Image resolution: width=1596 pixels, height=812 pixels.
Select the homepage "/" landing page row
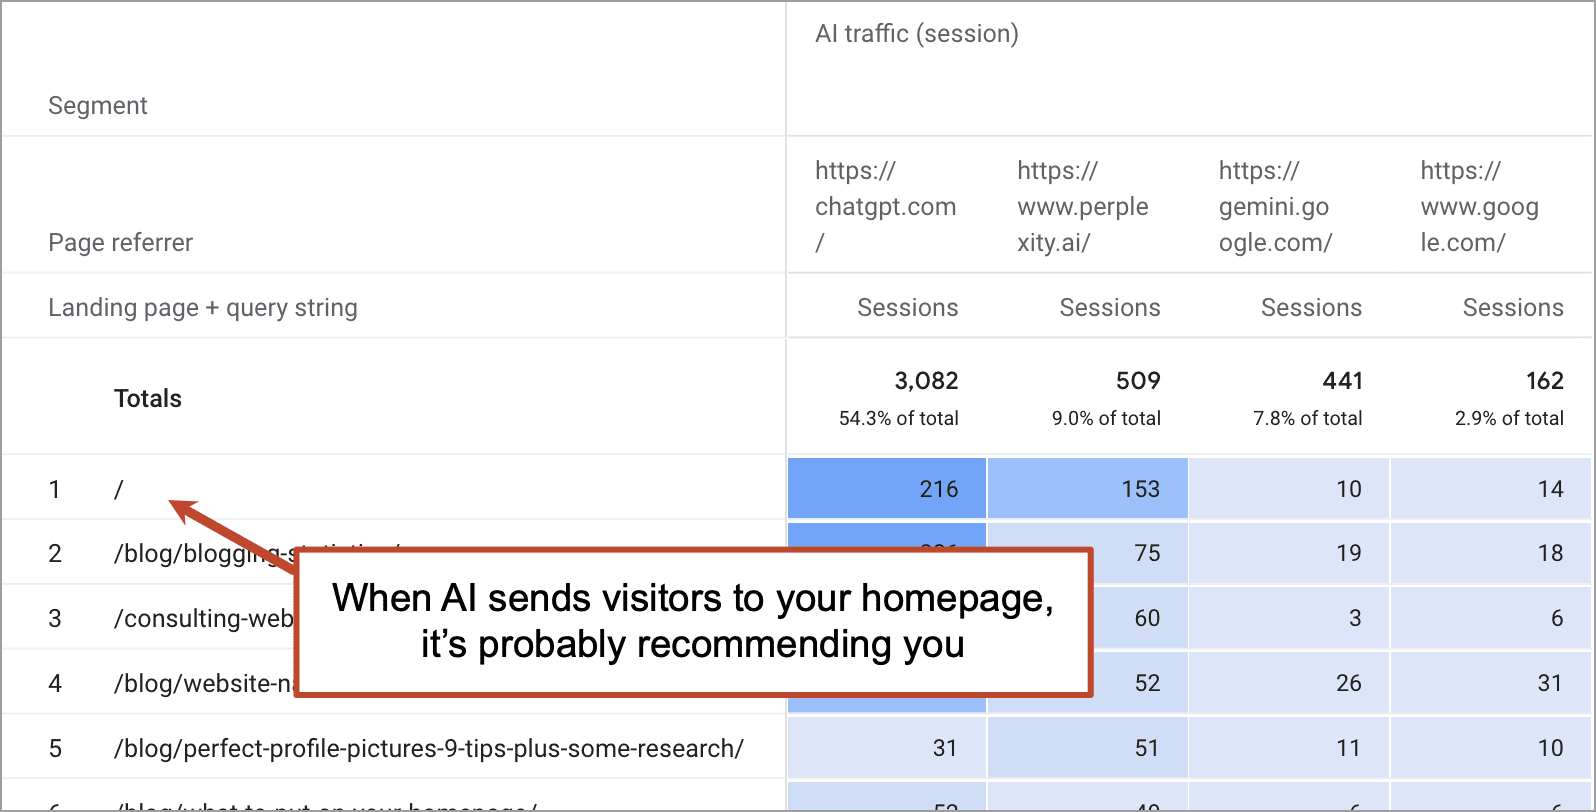(118, 489)
